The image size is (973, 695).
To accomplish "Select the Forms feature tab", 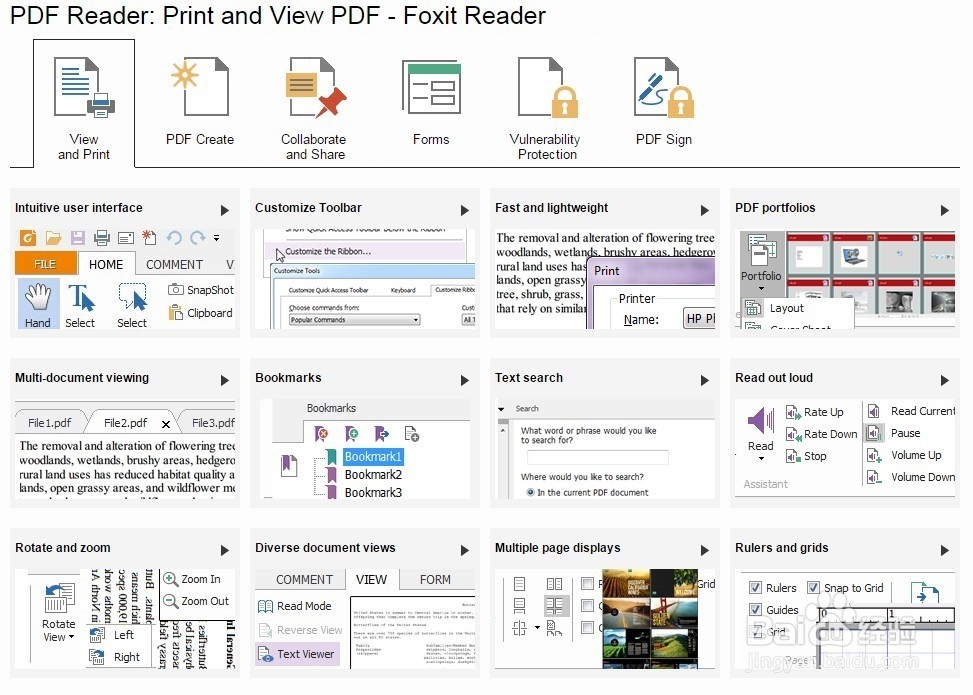I will tap(431, 103).
